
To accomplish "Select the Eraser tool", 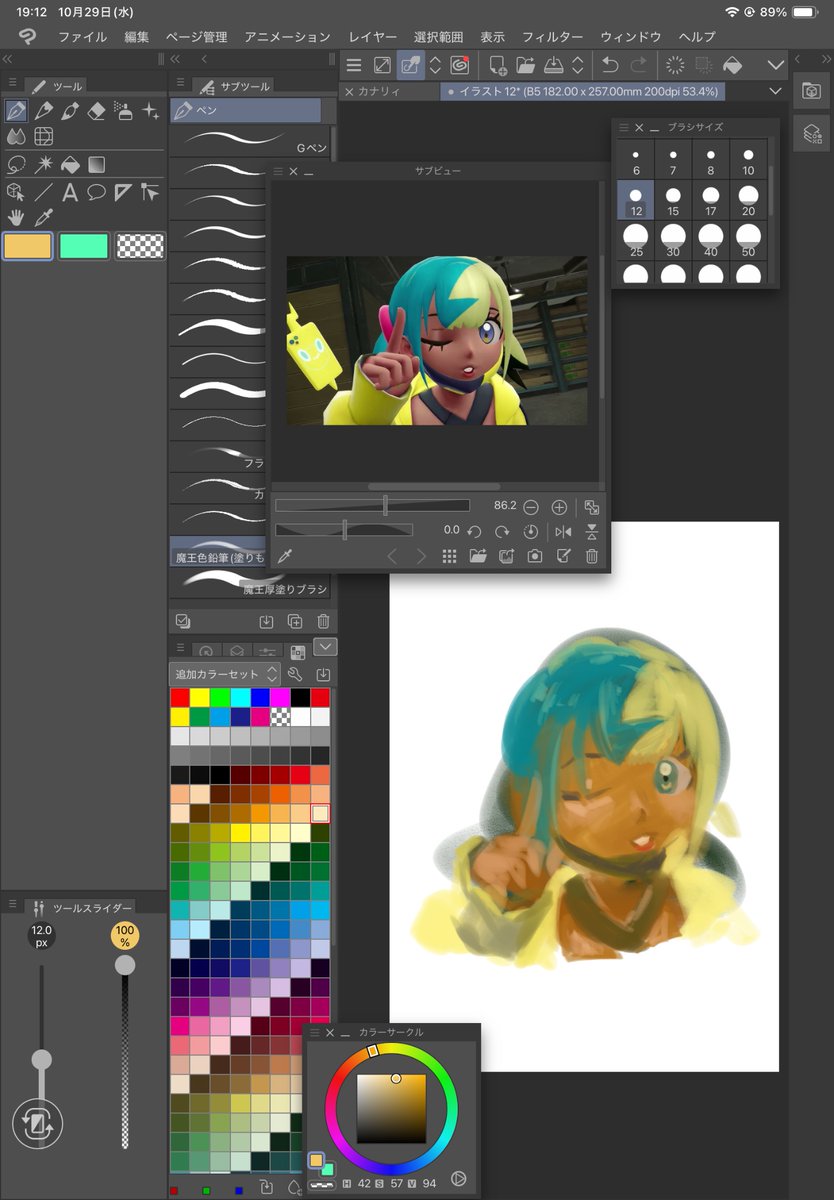I will tap(97, 111).
